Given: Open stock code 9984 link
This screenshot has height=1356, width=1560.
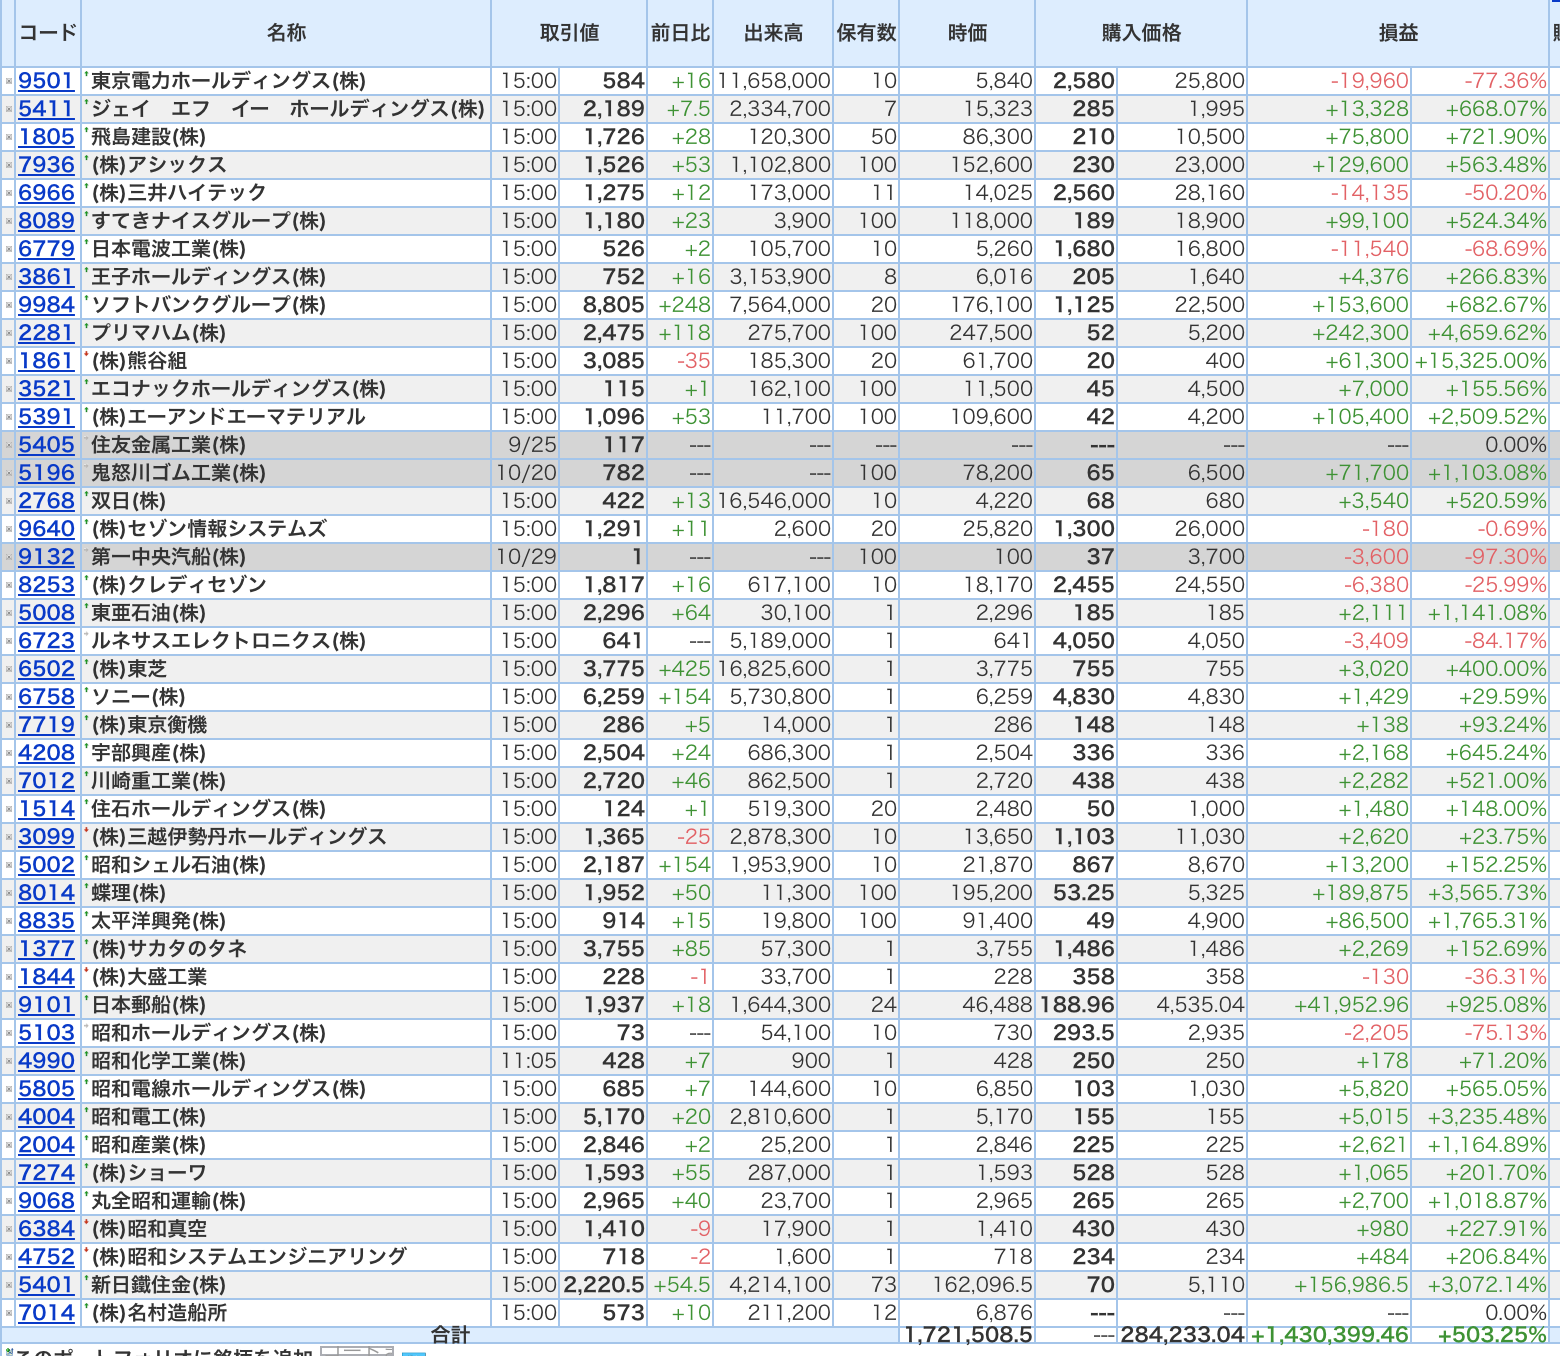Looking at the screenshot, I should click(x=46, y=305).
